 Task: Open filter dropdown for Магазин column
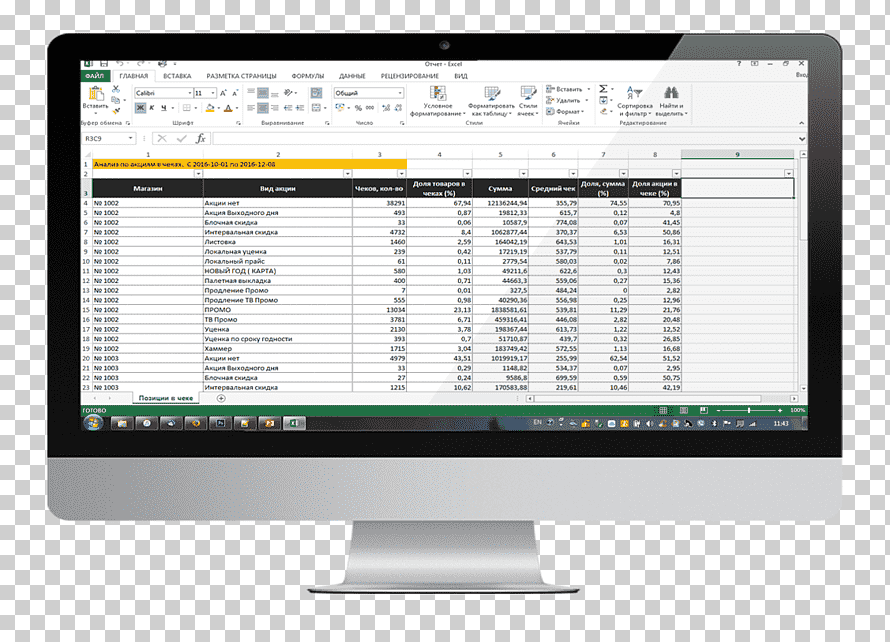198,174
